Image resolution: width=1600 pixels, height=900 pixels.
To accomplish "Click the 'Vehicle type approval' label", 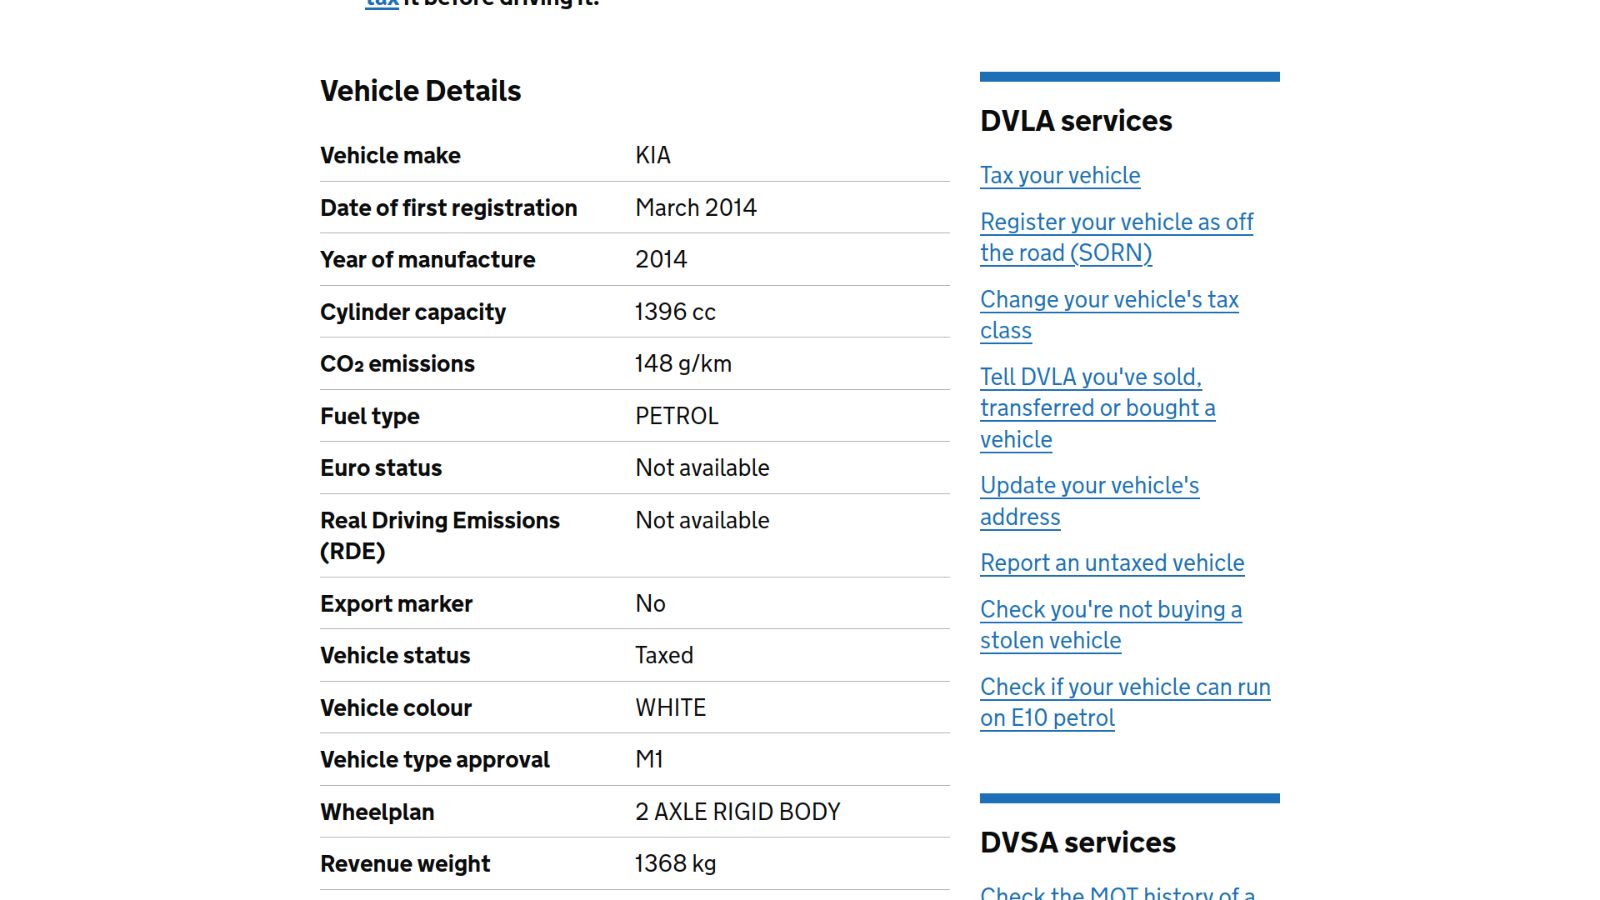I will [x=435, y=760].
